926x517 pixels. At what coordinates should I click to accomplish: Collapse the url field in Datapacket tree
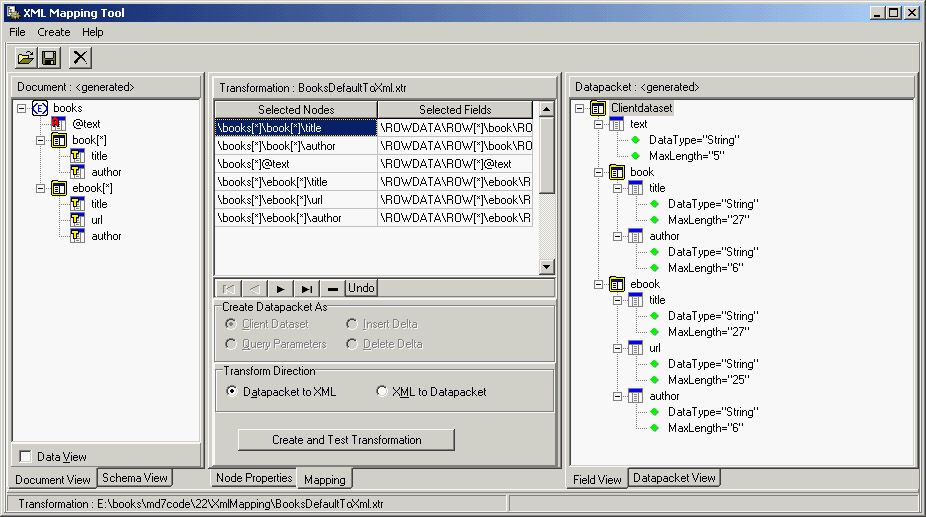(618, 348)
